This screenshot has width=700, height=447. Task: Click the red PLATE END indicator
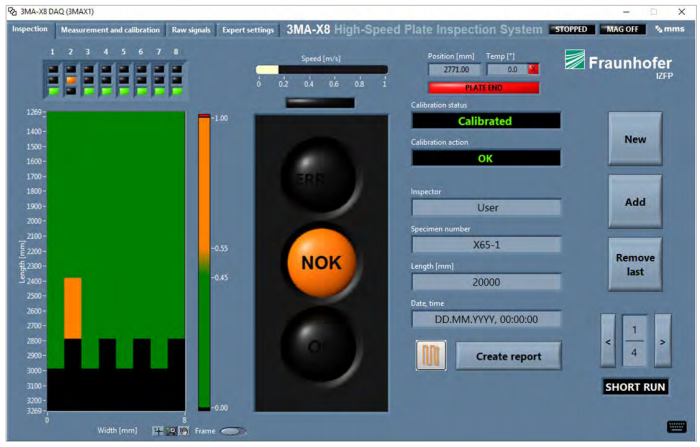coord(483,88)
